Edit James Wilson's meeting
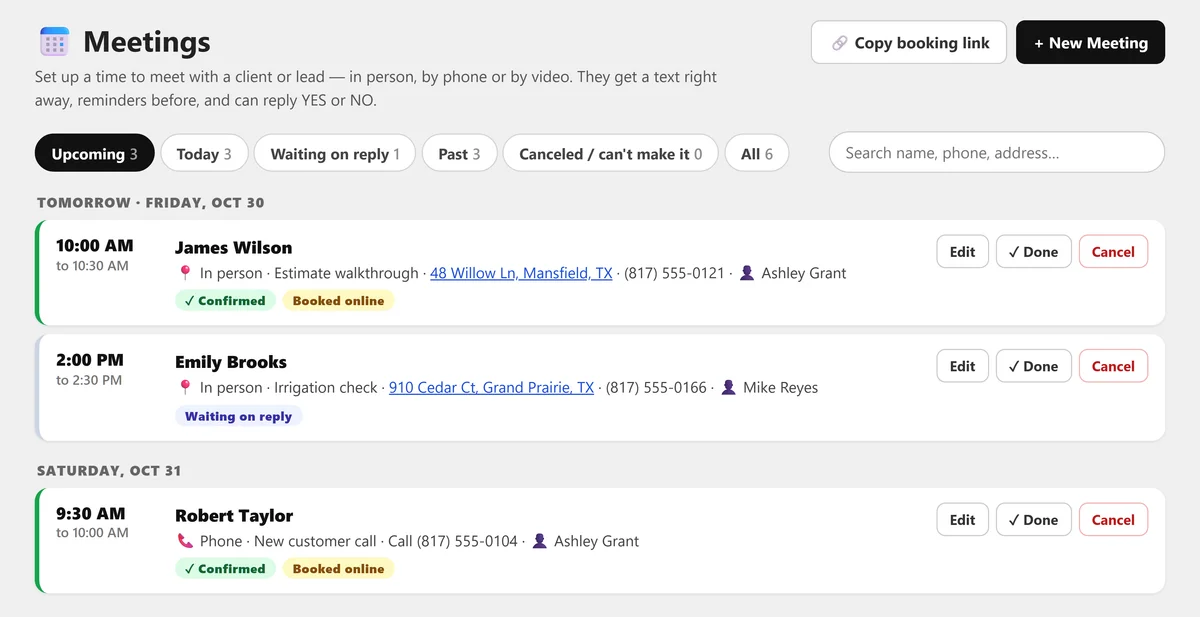Screen dimensions: 1200x617 pyautogui.click(x=962, y=252)
